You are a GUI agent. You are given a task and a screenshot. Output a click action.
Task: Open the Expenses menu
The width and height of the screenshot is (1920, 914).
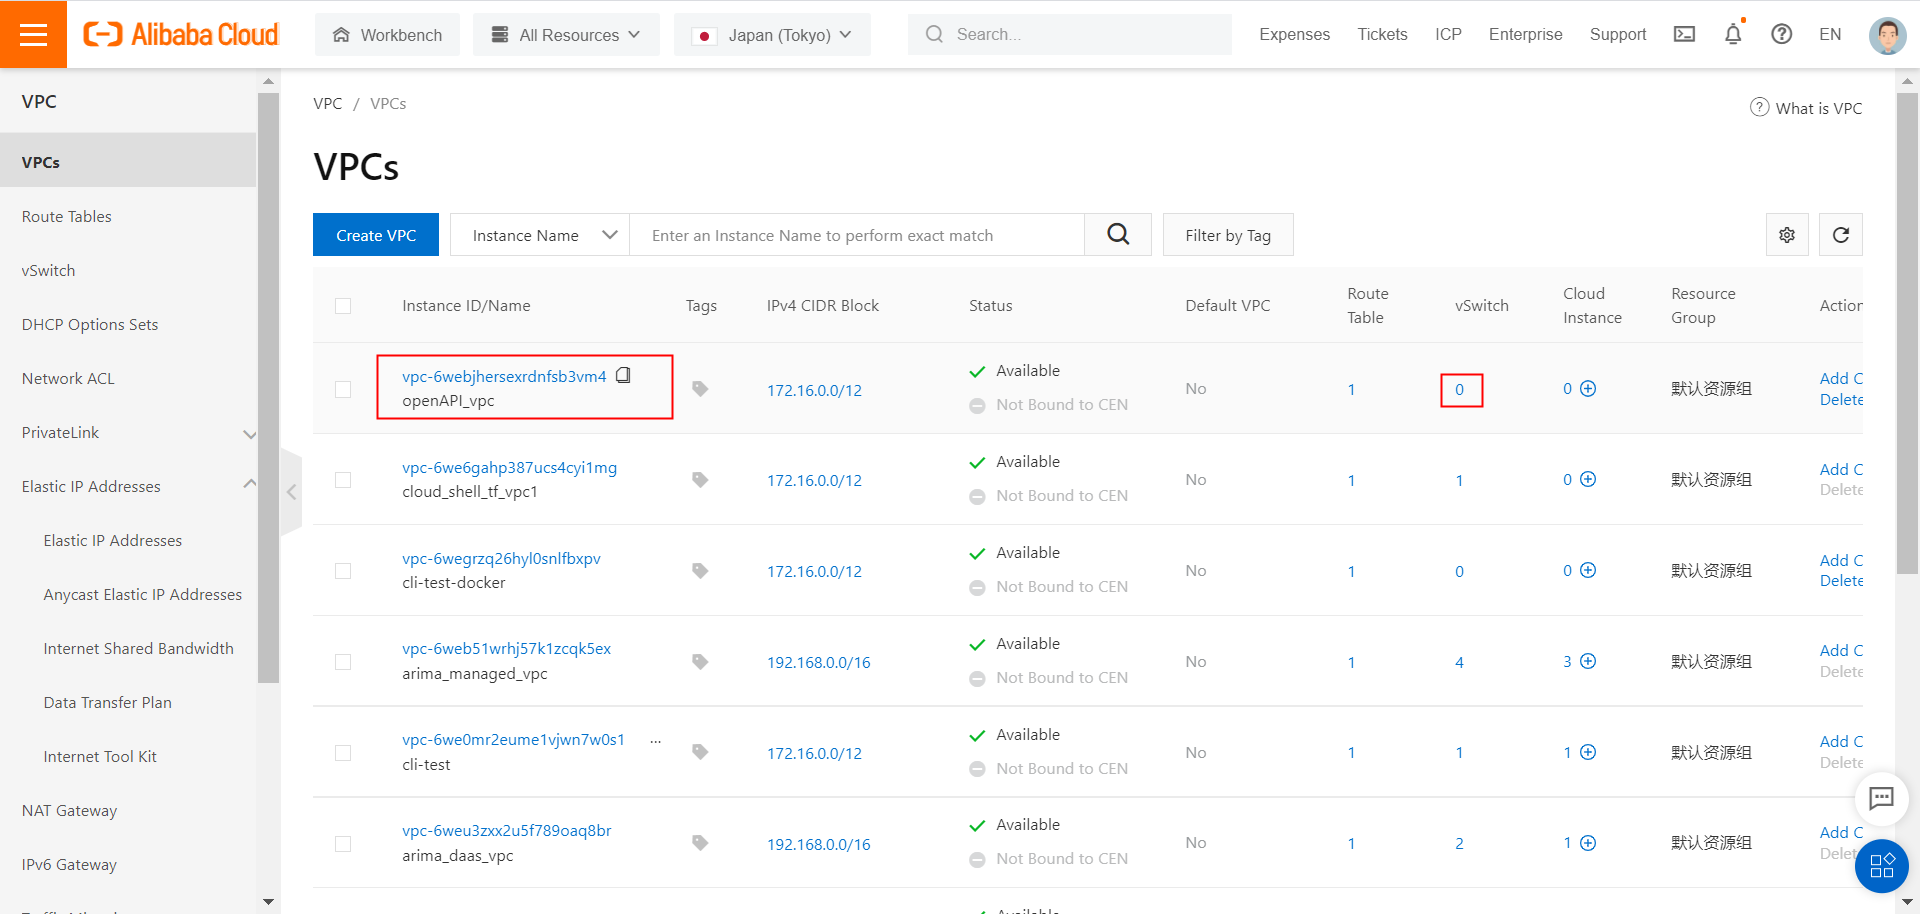click(1294, 34)
